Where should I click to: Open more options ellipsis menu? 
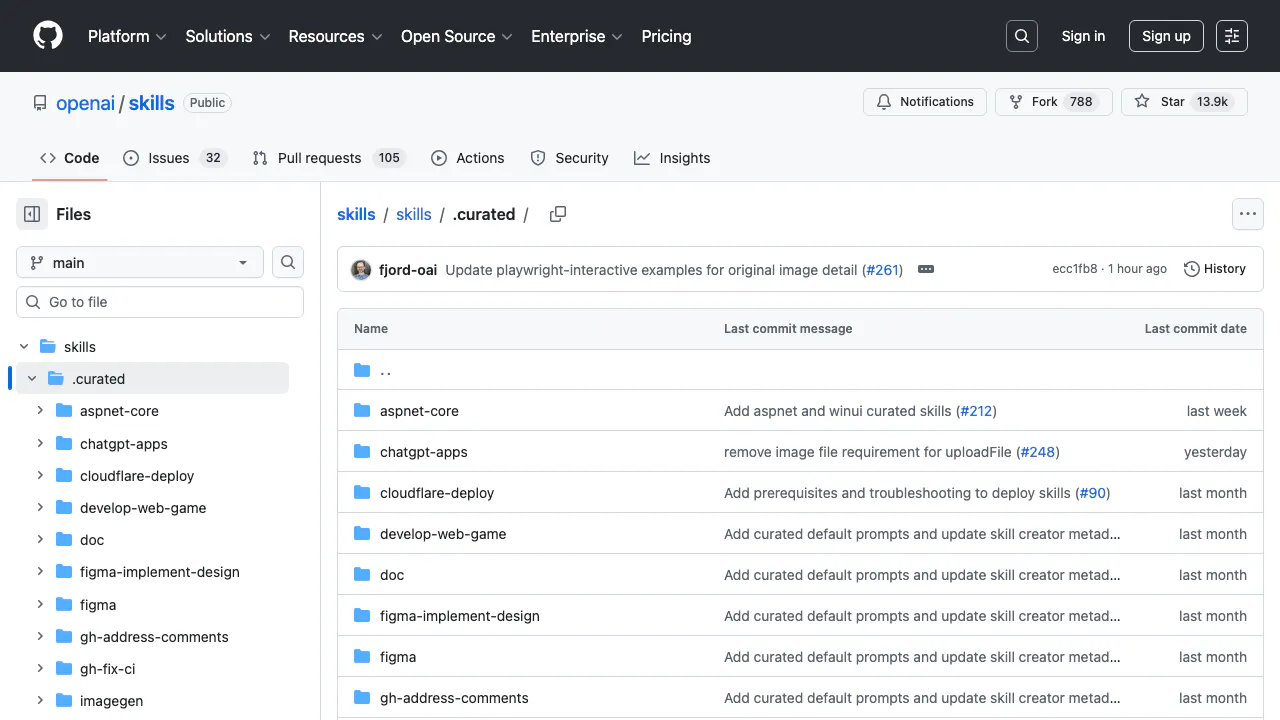click(1247, 214)
